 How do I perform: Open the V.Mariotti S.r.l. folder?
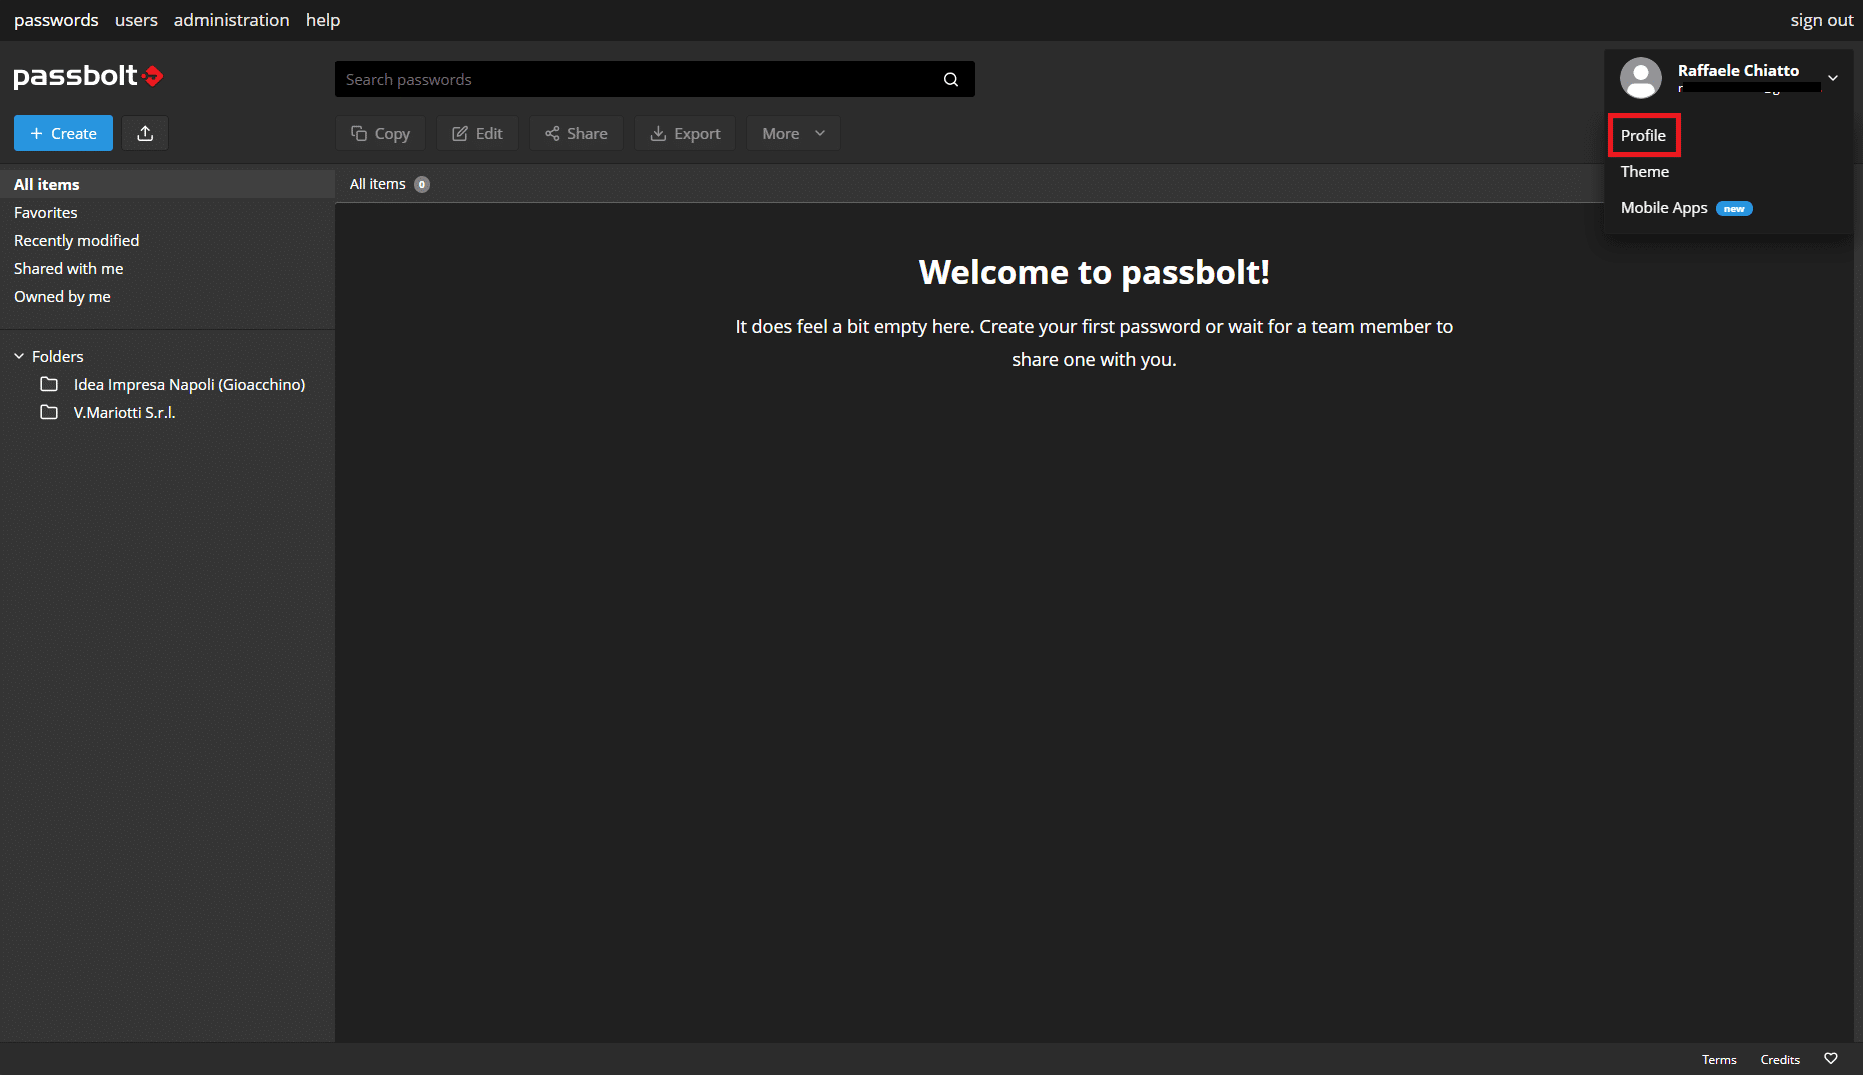click(124, 412)
